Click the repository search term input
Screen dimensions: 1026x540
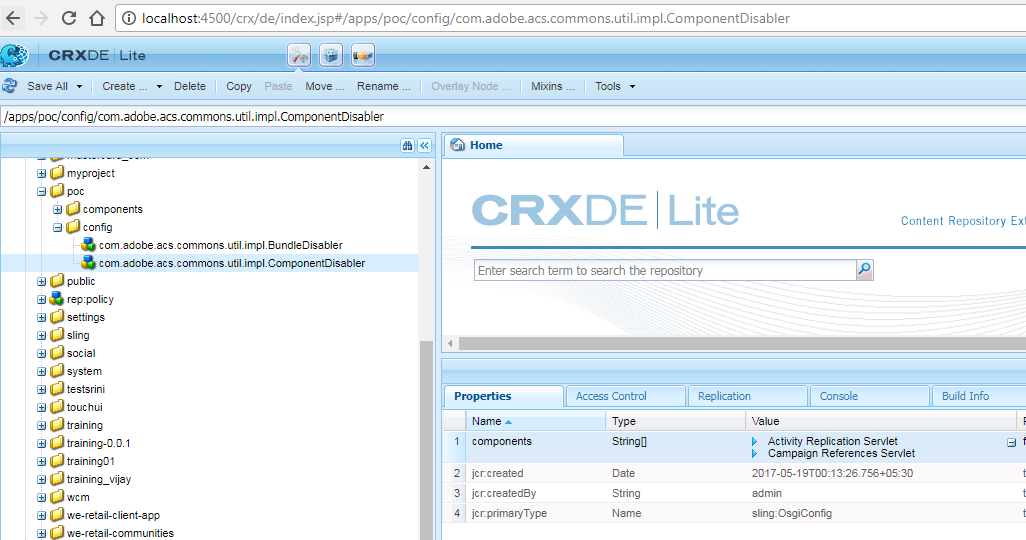[x=665, y=270]
